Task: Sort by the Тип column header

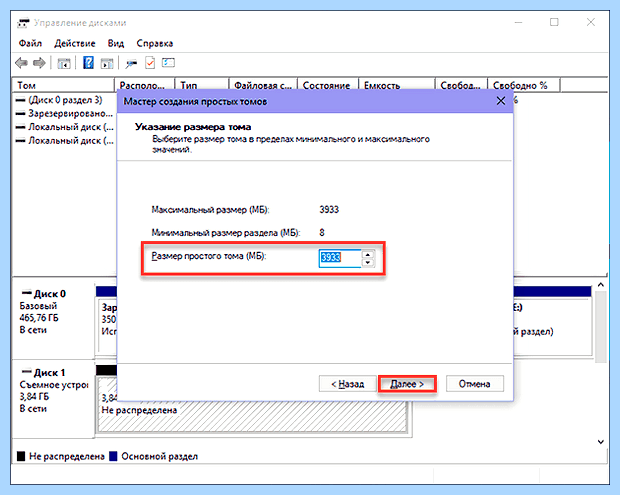Action: (x=202, y=85)
